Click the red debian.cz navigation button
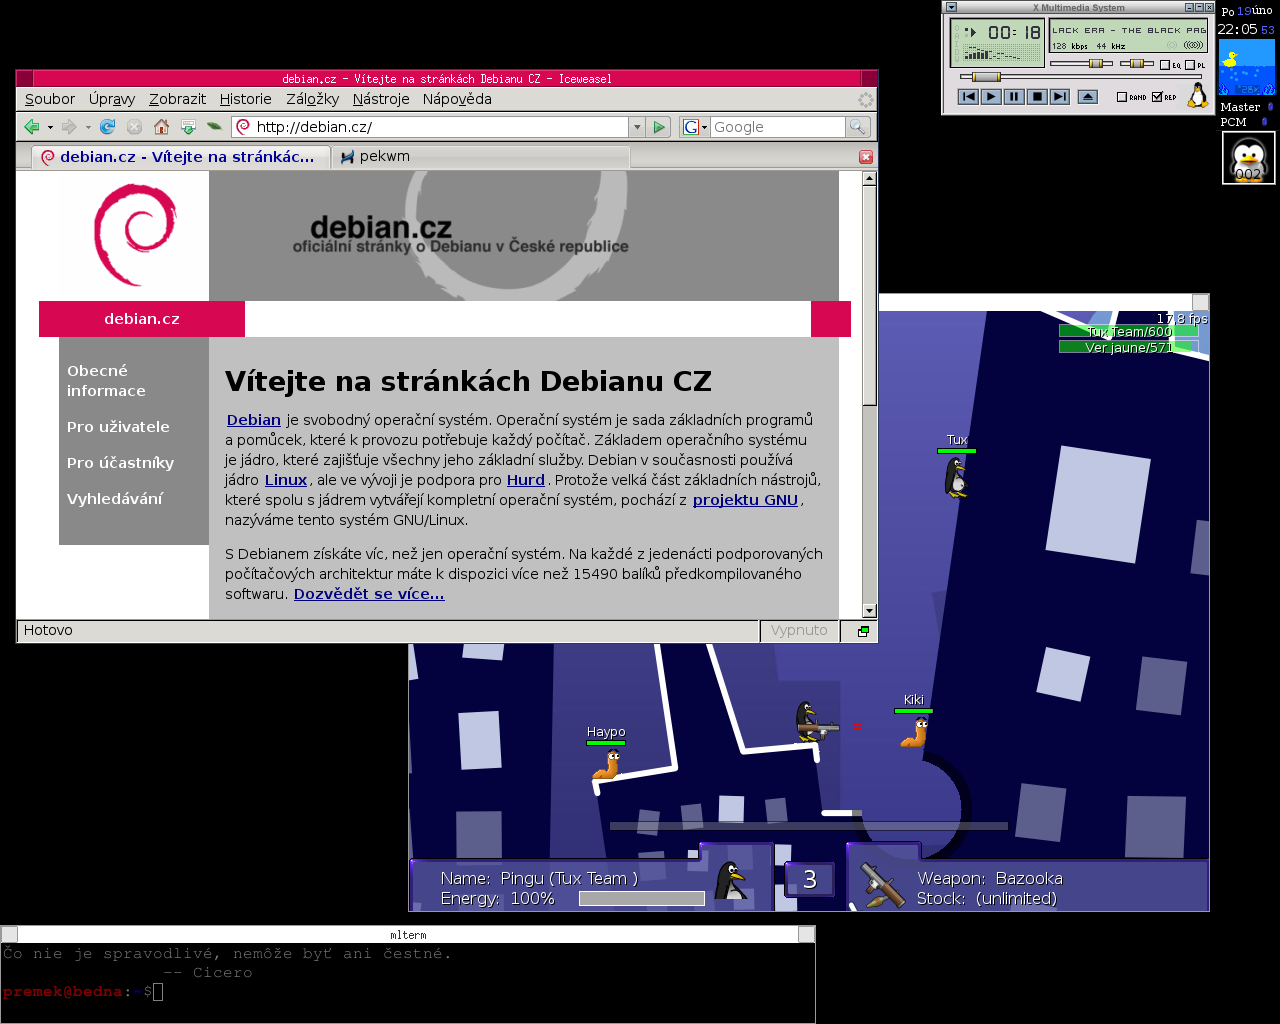 pyautogui.click(x=142, y=319)
